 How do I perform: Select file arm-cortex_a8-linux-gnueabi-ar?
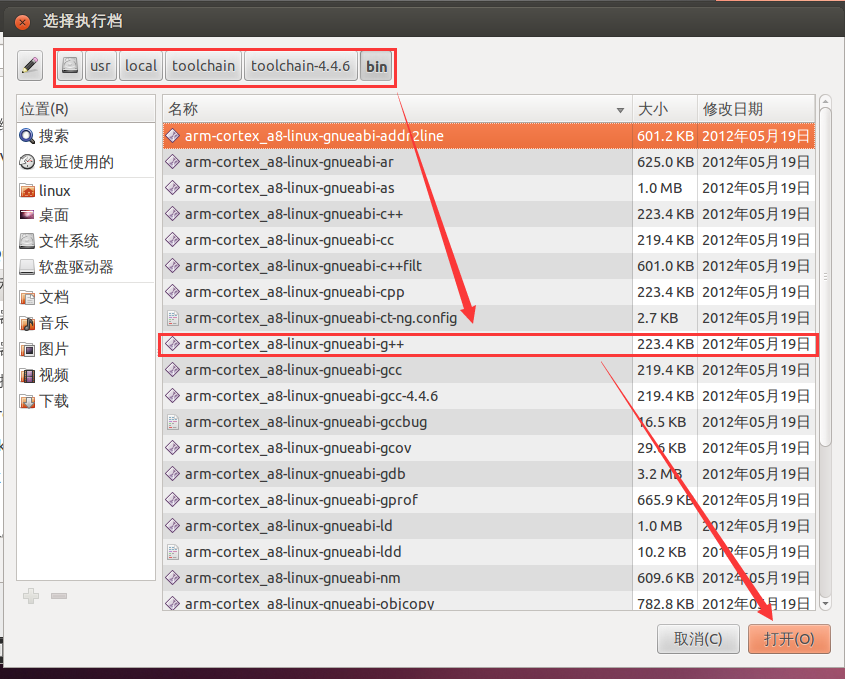(489, 162)
